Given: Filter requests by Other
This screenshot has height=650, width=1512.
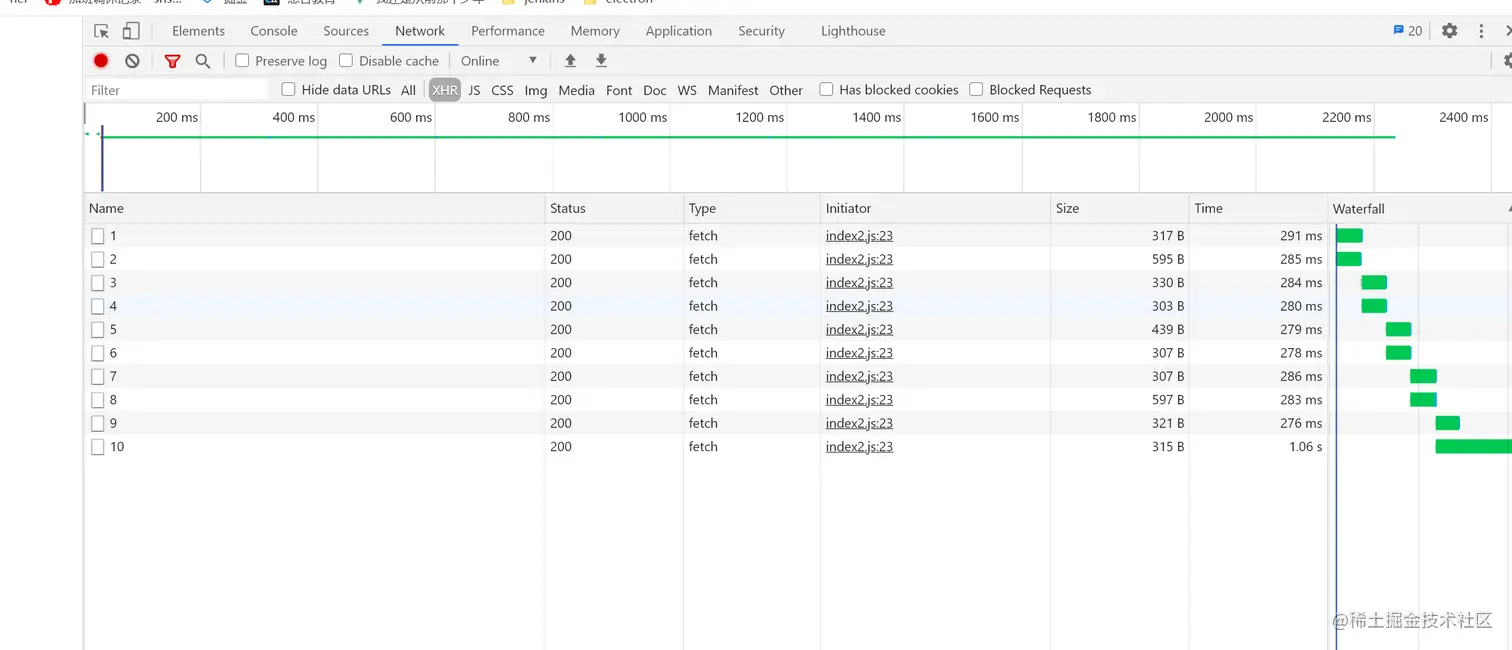Looking at the screenshot, I should pos(786,90).
